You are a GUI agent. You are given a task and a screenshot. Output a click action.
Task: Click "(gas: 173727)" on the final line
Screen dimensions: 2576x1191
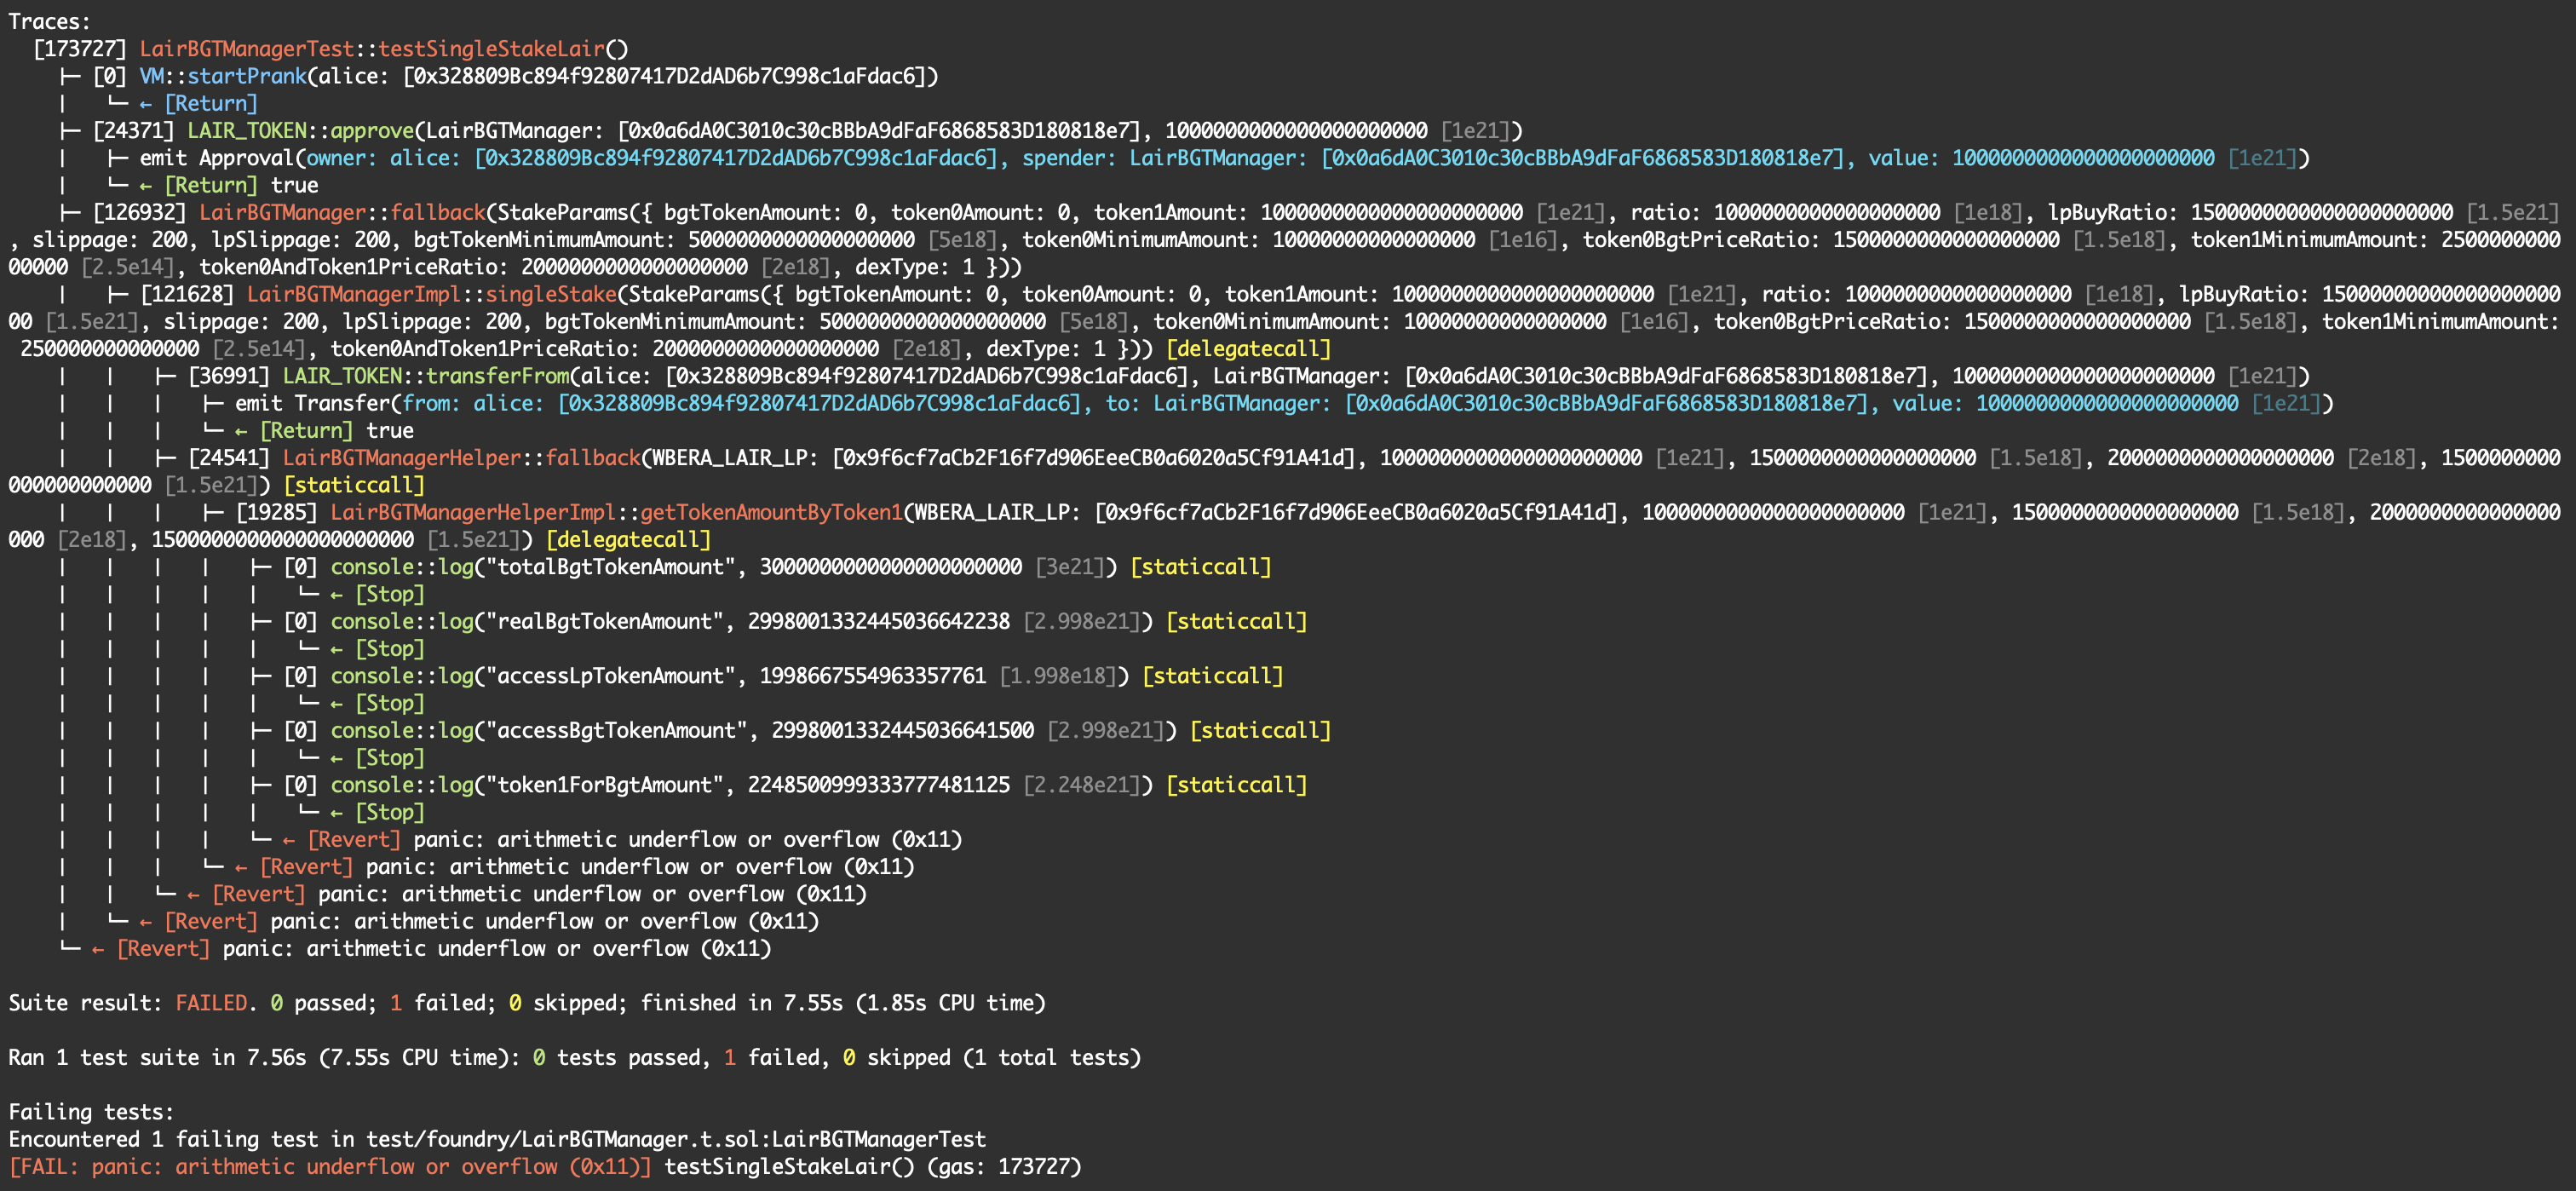pos(1005,1166)
